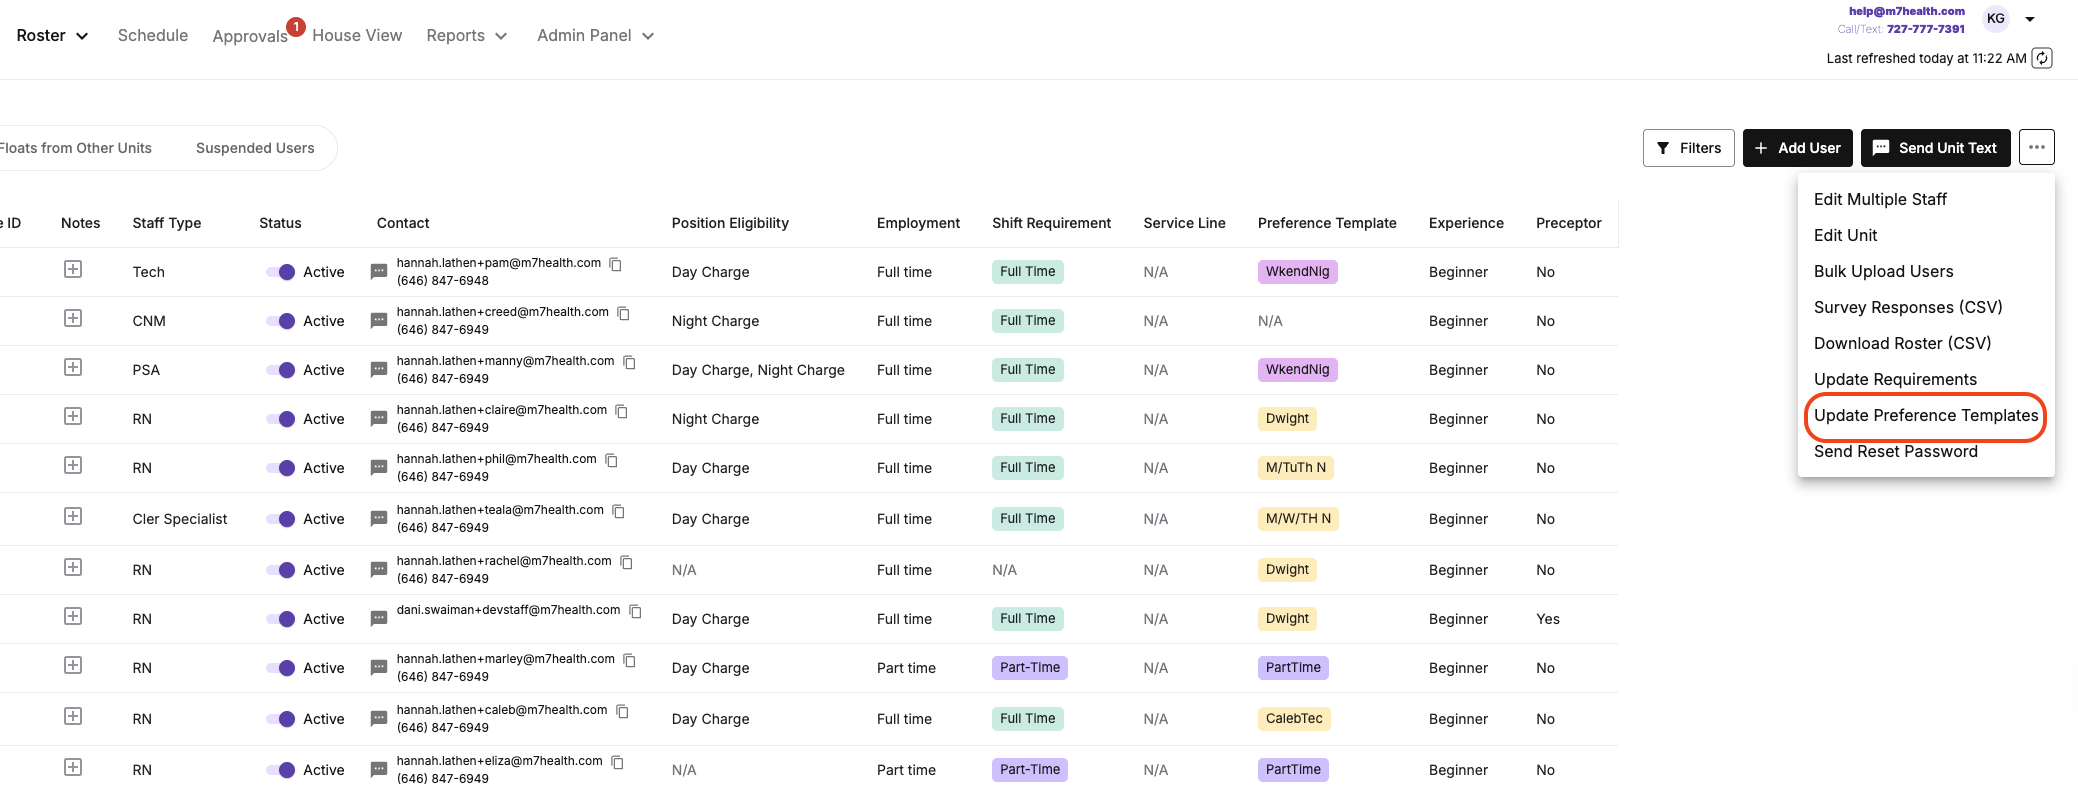
Task: Add a note on the Cler Specialist row
Action: [73, 517]
